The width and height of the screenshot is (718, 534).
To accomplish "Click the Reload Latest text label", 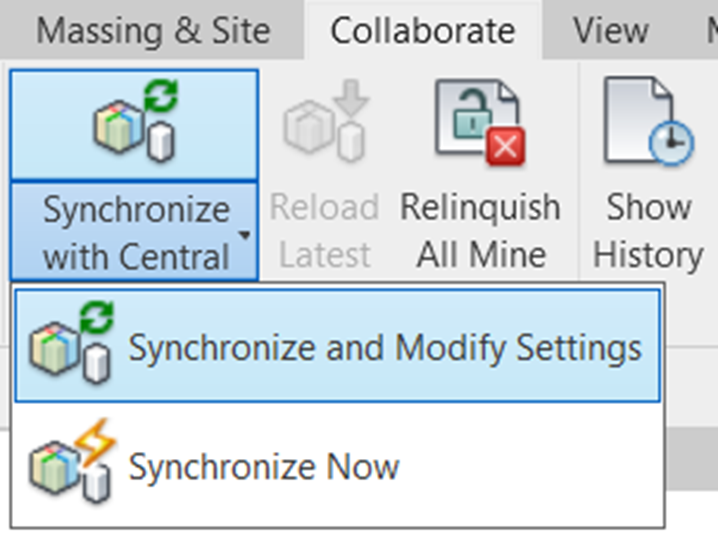I will click(x=324, y=231).
